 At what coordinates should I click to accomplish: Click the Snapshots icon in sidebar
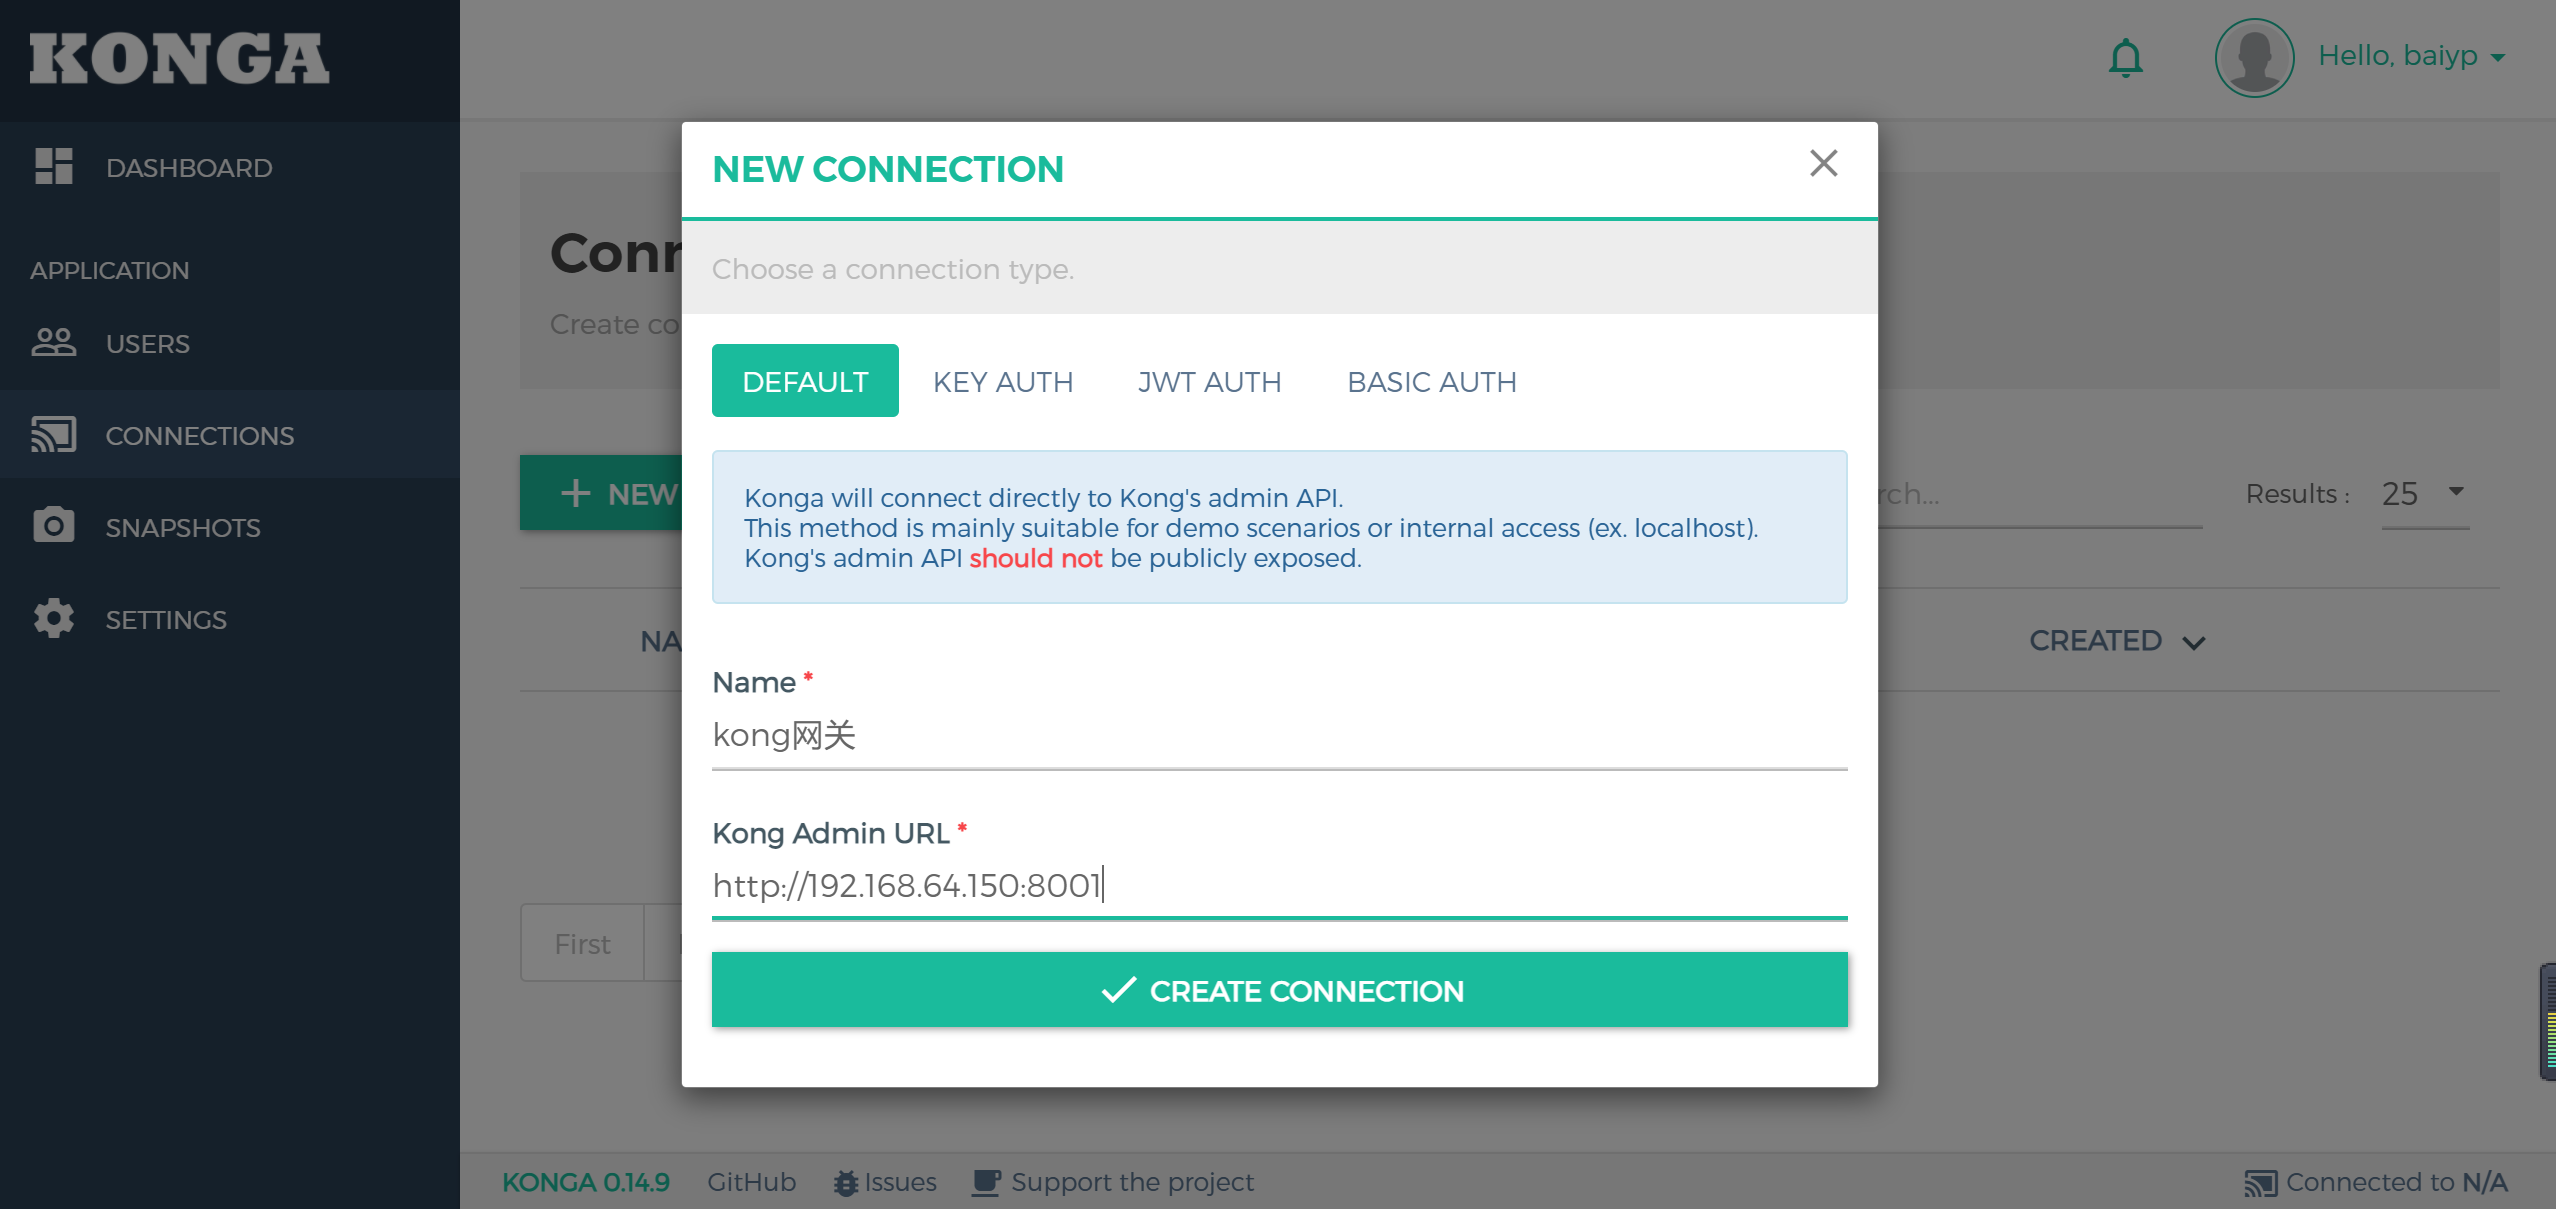click(x=49, y=526)
